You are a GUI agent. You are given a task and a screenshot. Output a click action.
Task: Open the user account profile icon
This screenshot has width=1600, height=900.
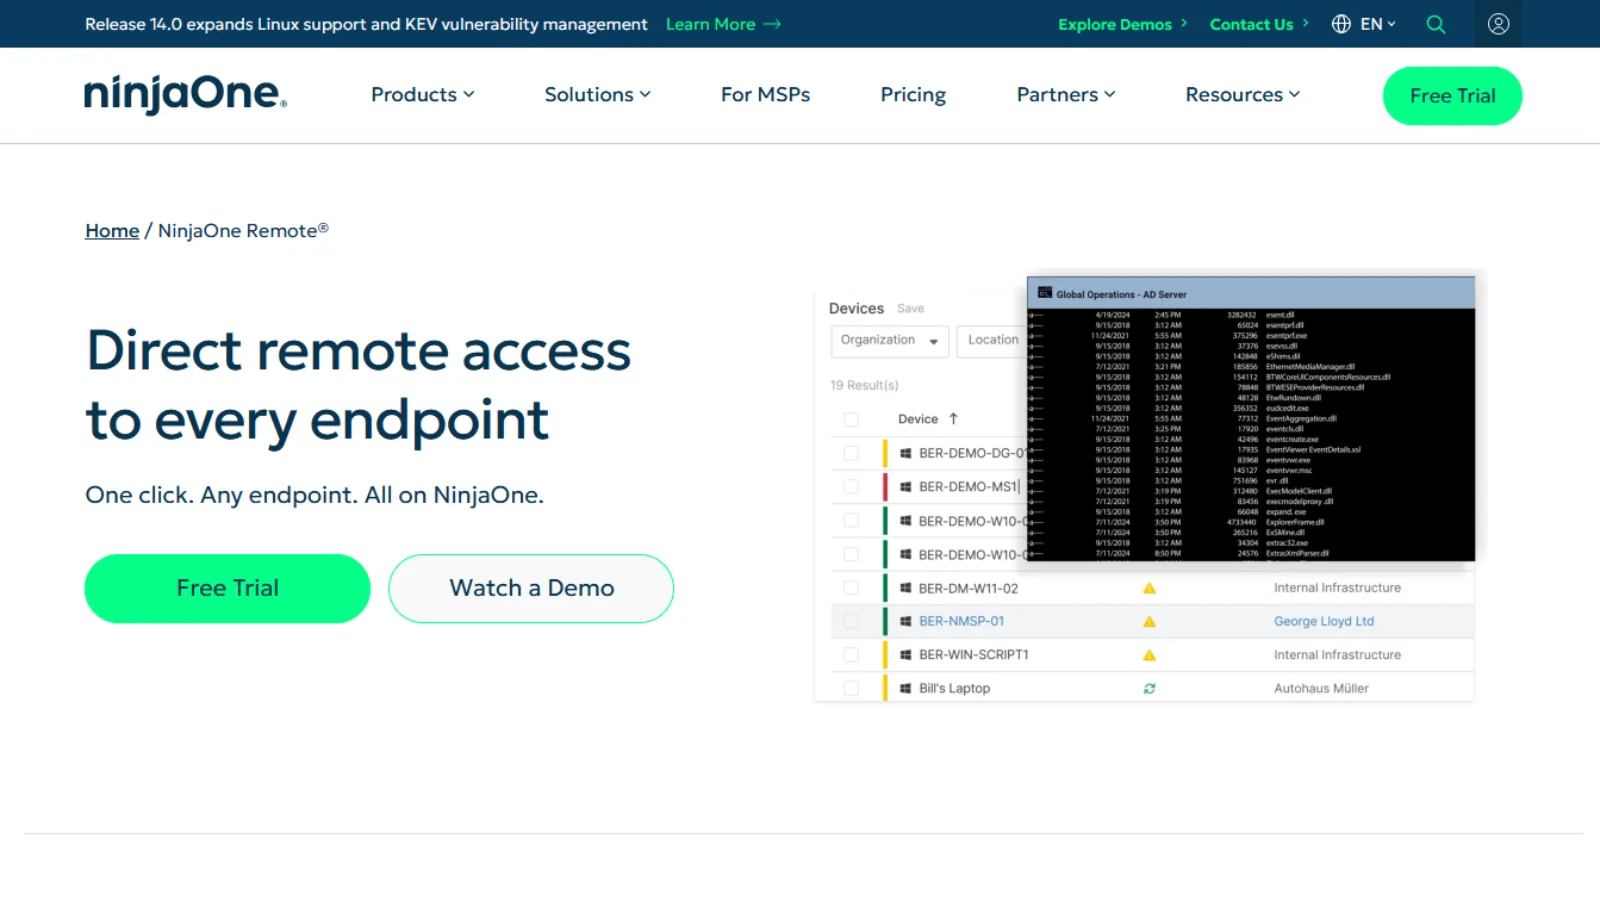click(x=1498, y=24)
